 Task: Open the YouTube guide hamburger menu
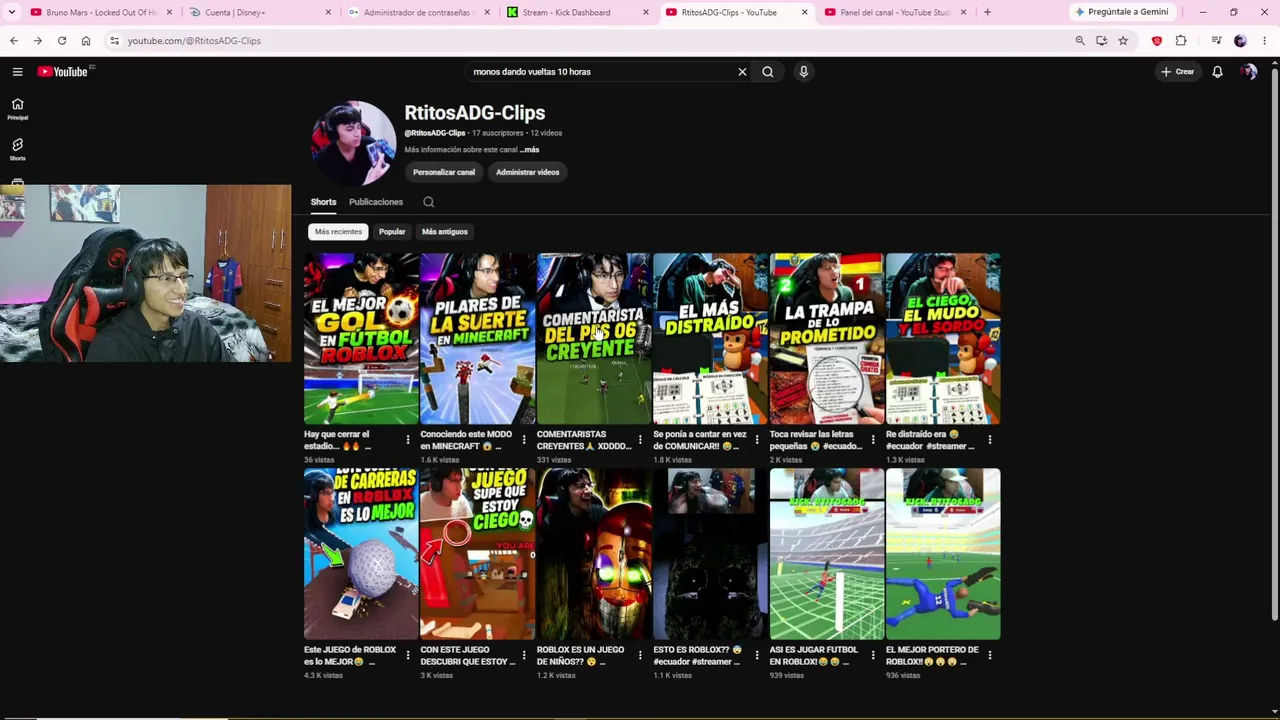(x=17, y=72)
